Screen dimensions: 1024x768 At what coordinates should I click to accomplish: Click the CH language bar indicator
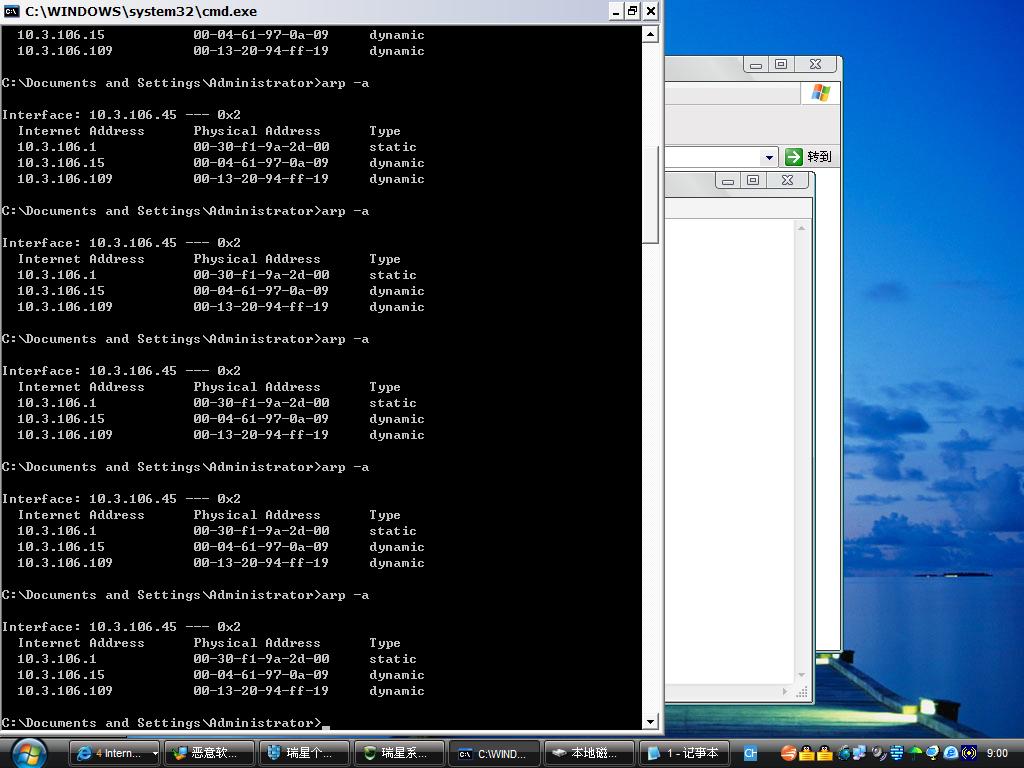click(750, 754)
